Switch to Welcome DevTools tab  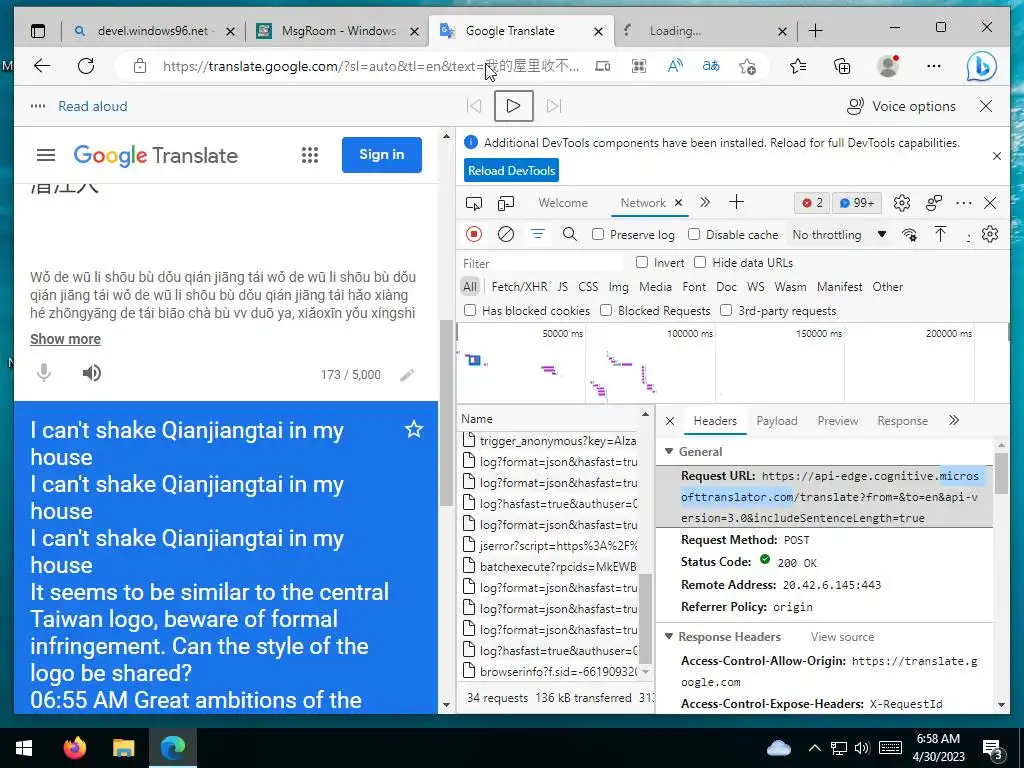click(562, 202)
